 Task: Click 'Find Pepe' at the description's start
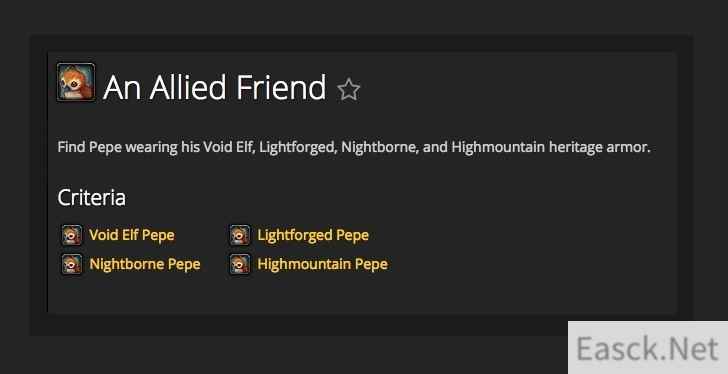90,148
